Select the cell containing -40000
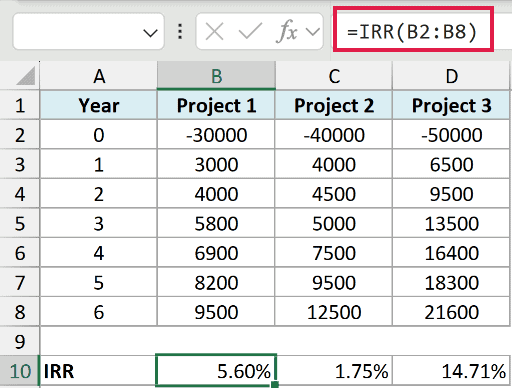 (x=334, y=135)
